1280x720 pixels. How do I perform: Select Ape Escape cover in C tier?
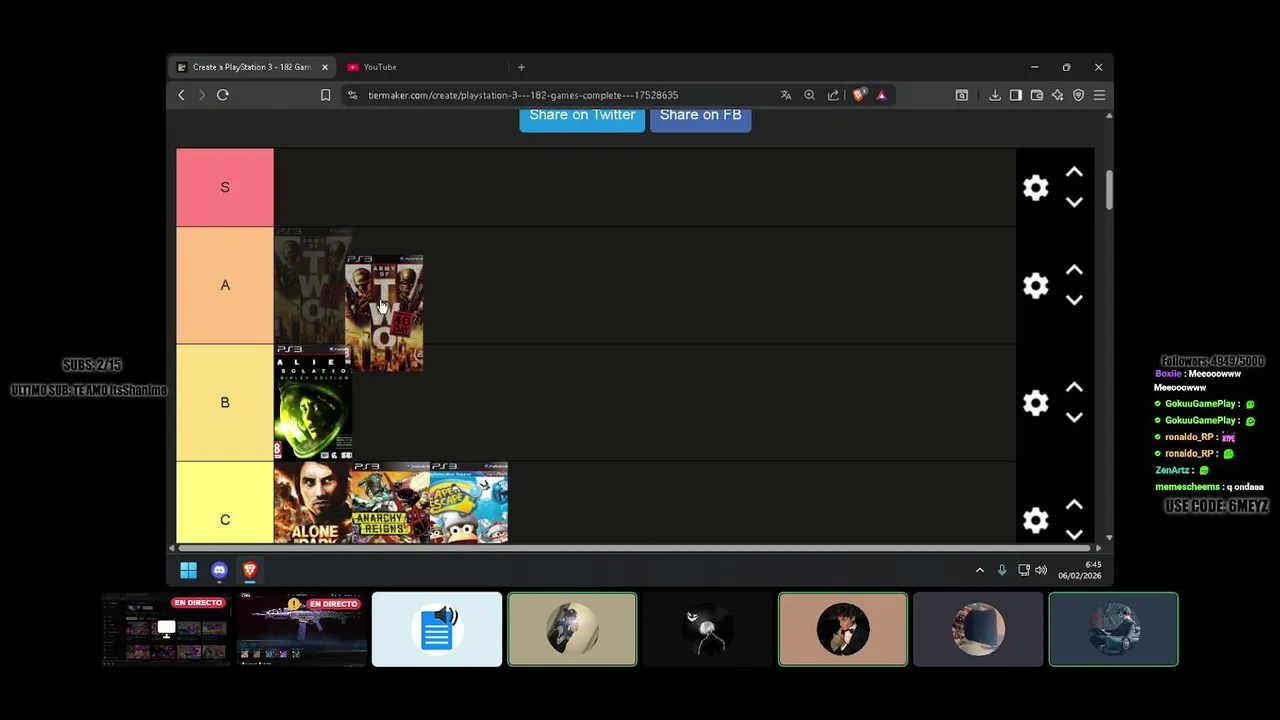point(469,503)
